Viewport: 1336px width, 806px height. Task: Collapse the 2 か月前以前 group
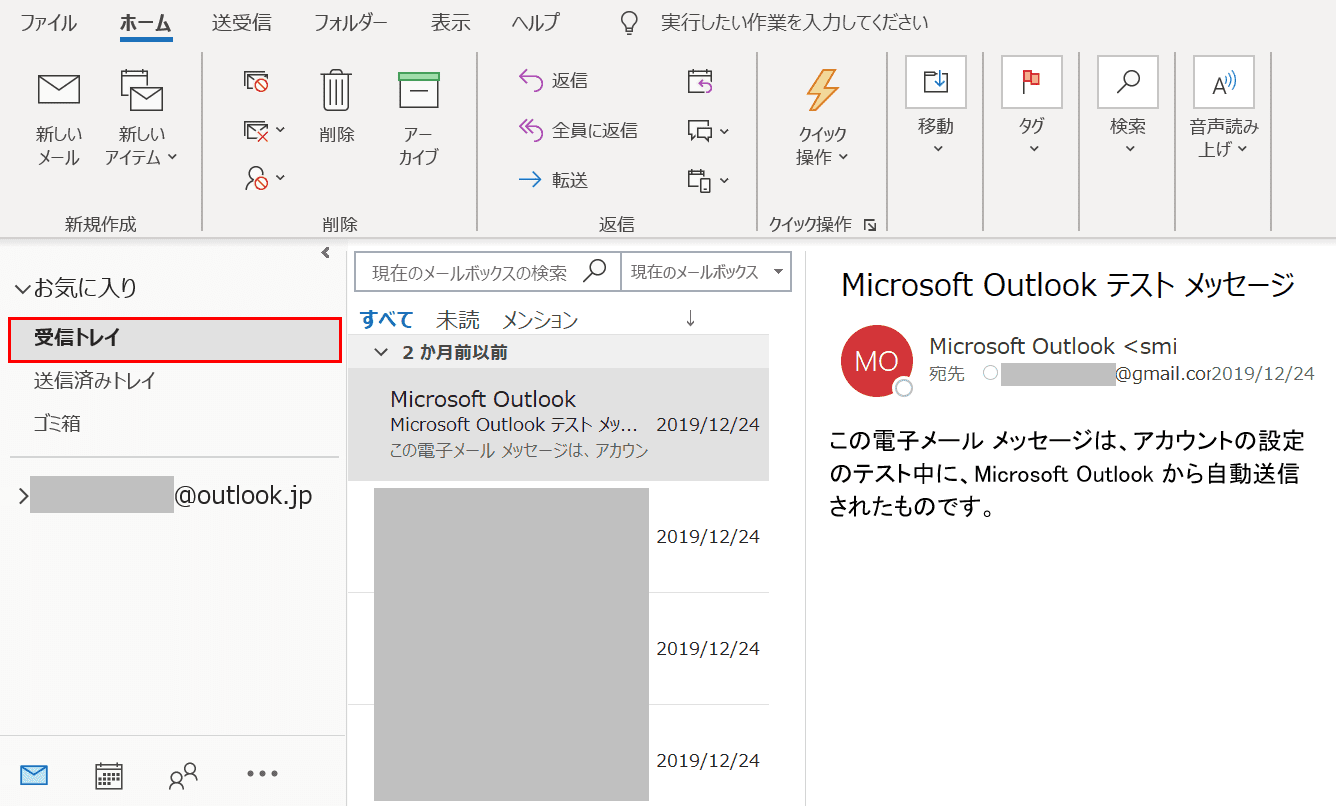point(380,352)
